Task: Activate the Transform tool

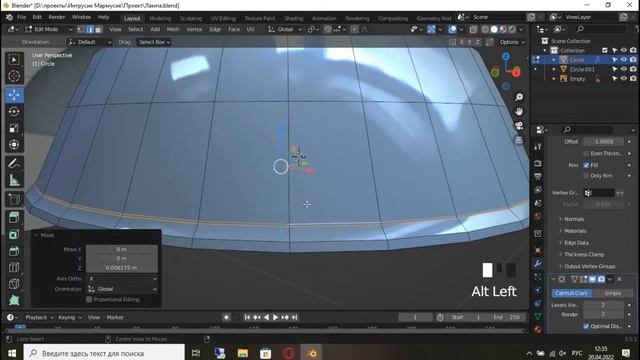Action: (x=14, y=145)
